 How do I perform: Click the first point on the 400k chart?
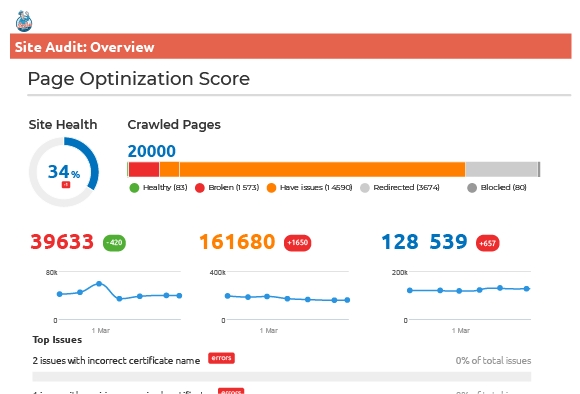point(228,296)
